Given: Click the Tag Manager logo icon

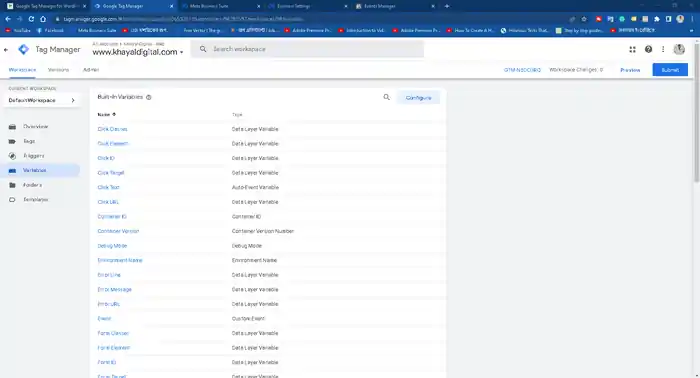Looking at the screenshot, I should point(24,50).
